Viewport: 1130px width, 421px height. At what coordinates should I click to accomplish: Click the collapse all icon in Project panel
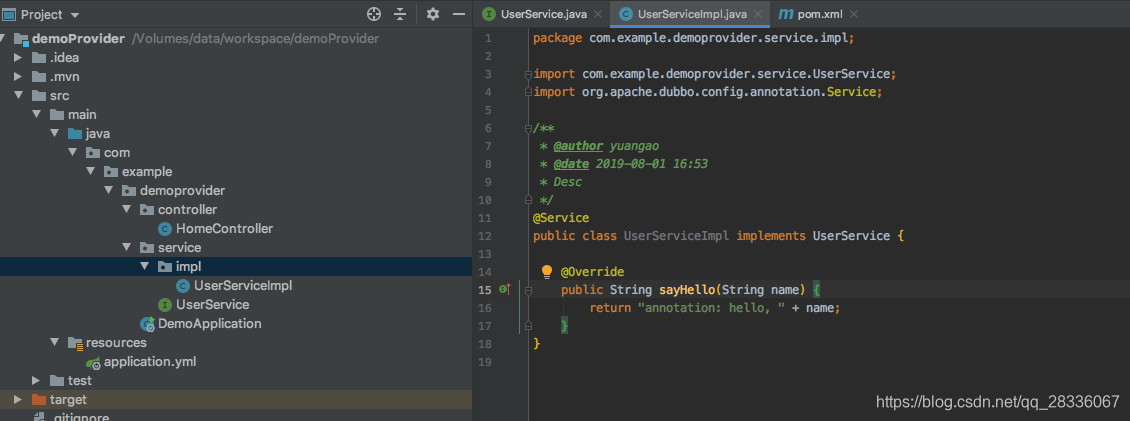[400, 14]
